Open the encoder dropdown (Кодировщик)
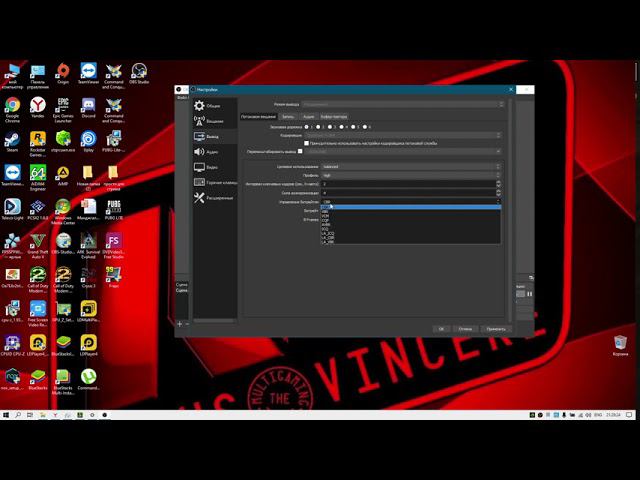This screenshot has width=640, height=480. tap(402, 135)
